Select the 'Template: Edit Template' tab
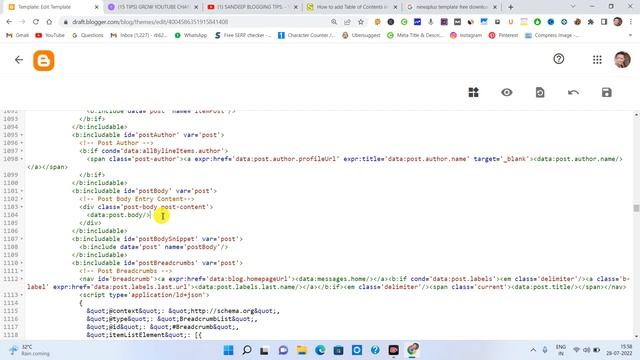This screenshot has width=640, height=360. point(53,7)
